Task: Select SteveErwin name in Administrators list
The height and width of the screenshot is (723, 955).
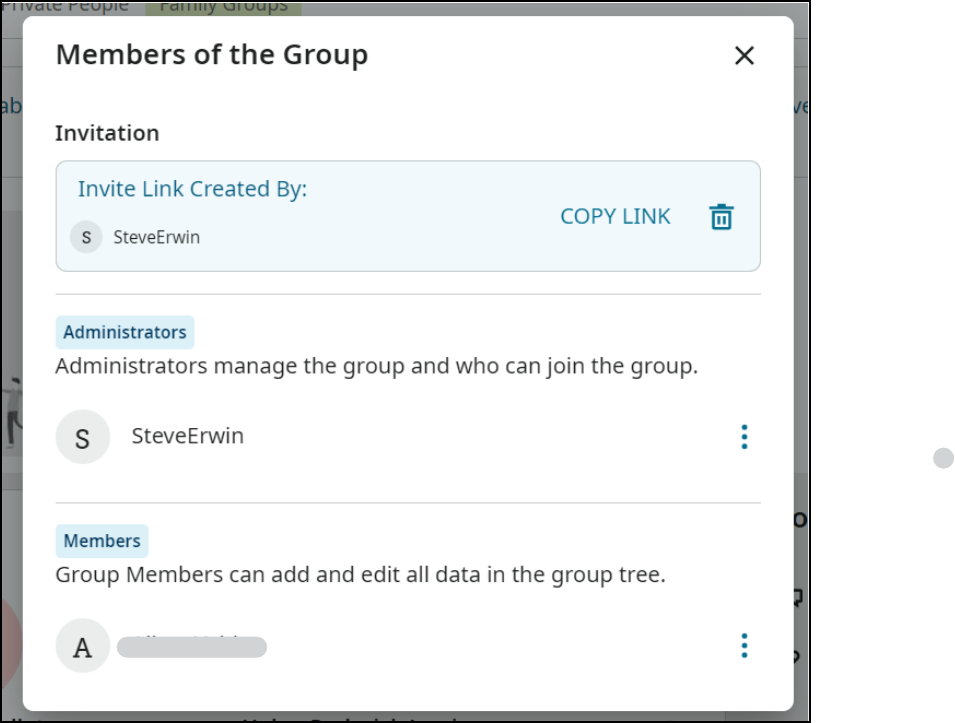Action: [x=187, y=436]
